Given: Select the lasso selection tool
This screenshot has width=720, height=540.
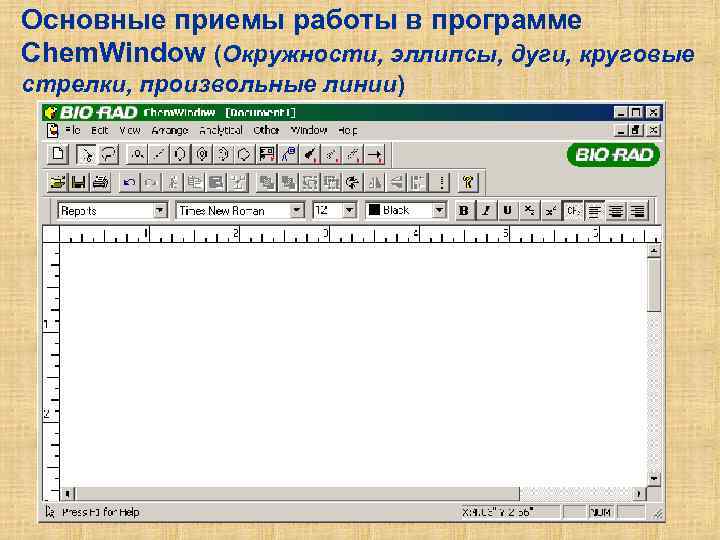Looking at the screenshot, I should pyautogui.click(x=108, y=154).
